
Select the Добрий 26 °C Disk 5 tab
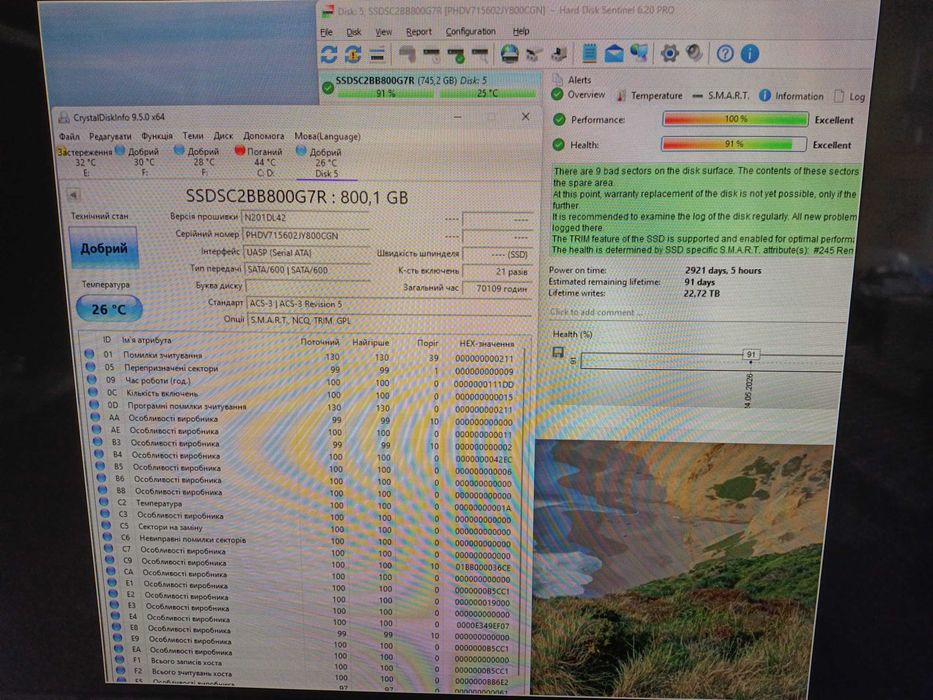[327, 162]
